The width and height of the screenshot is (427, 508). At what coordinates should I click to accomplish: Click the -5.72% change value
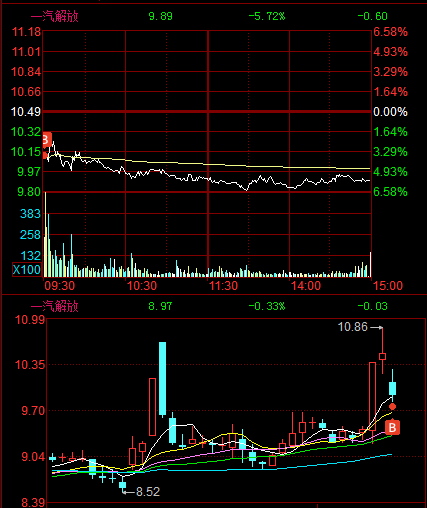tap(267, 16)
